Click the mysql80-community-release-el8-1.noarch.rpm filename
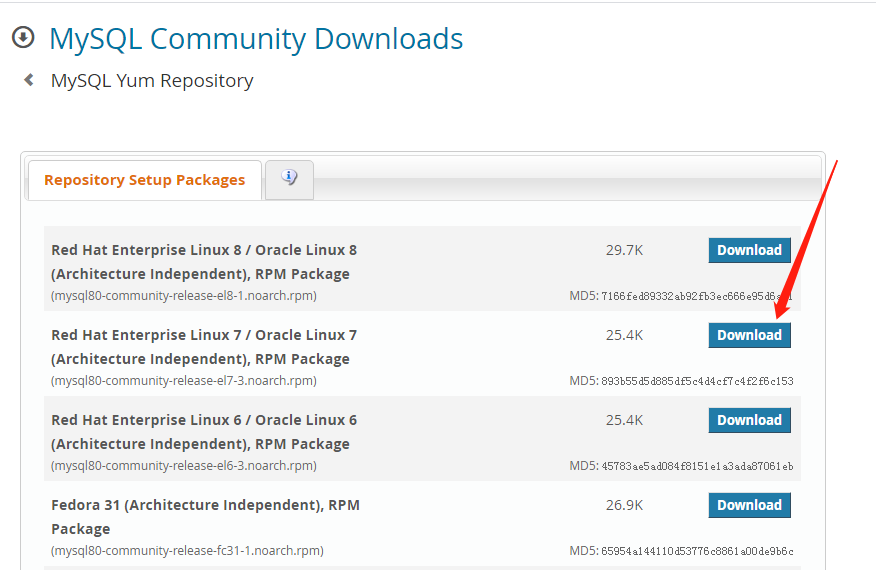This screenshot has height=570, width=876. [x=184, y=296]
